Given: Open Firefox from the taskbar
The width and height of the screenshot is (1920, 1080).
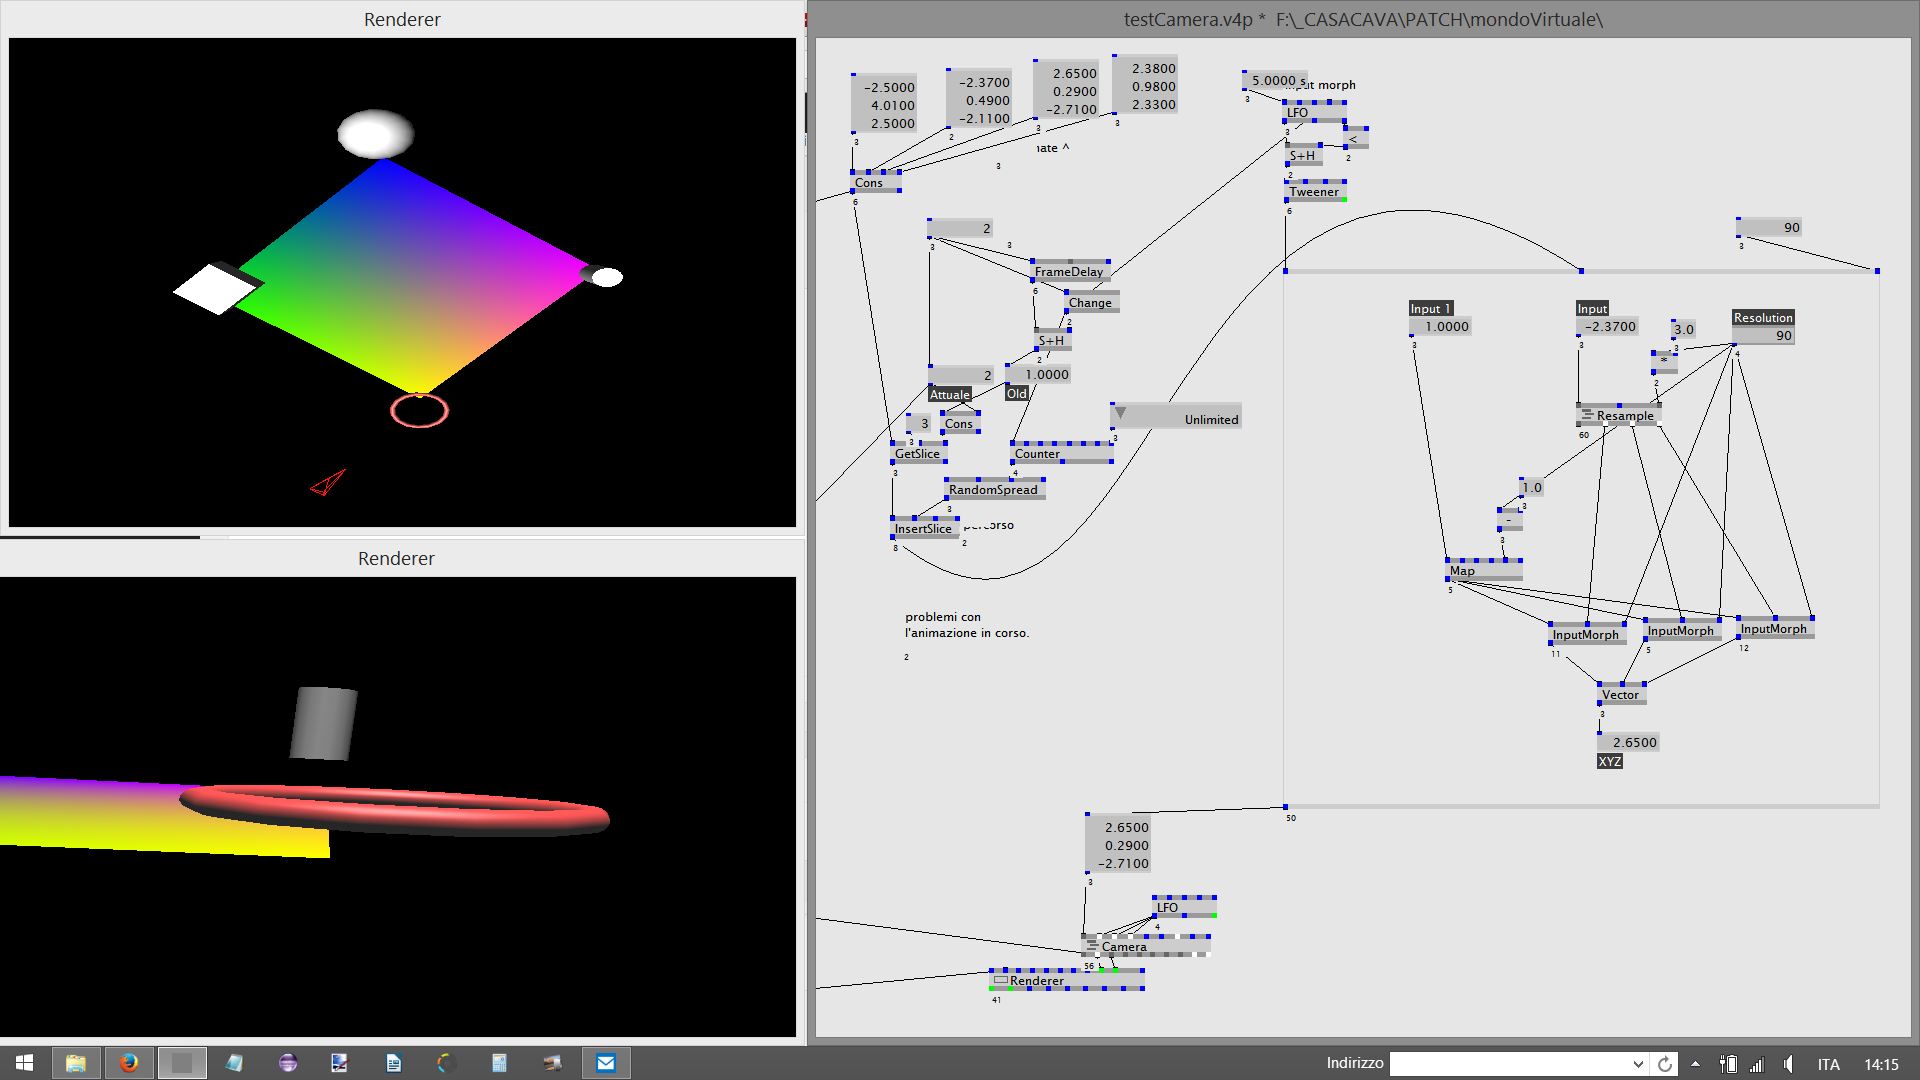Looking at the screenshot, I should pos(129,1062).
